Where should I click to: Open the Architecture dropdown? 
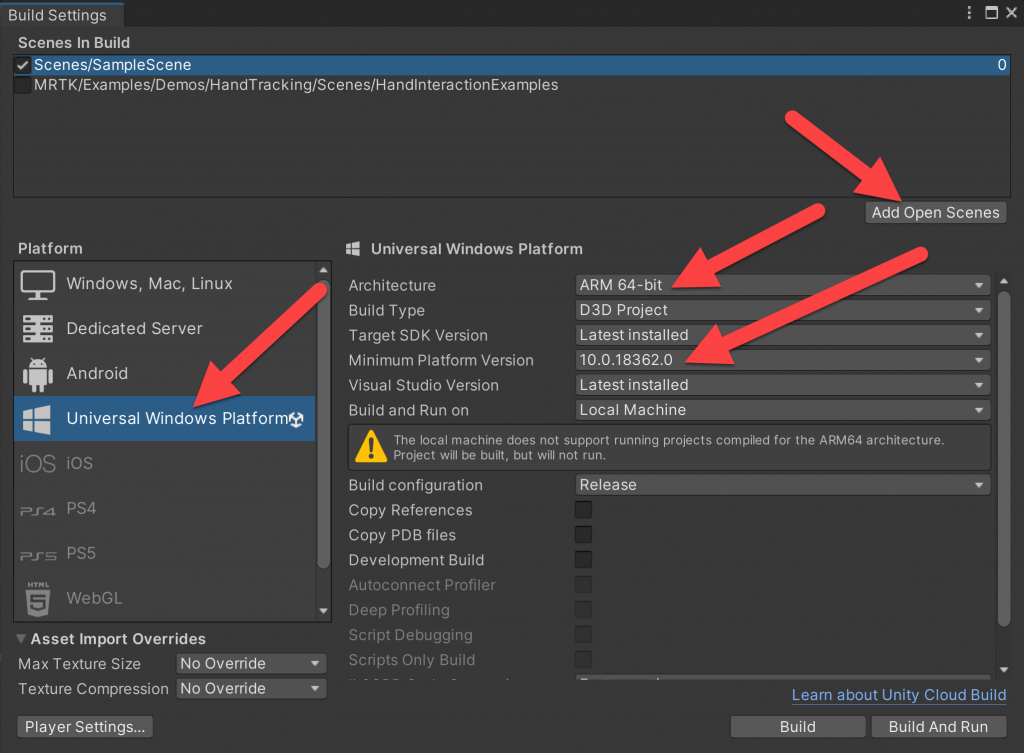782,285
